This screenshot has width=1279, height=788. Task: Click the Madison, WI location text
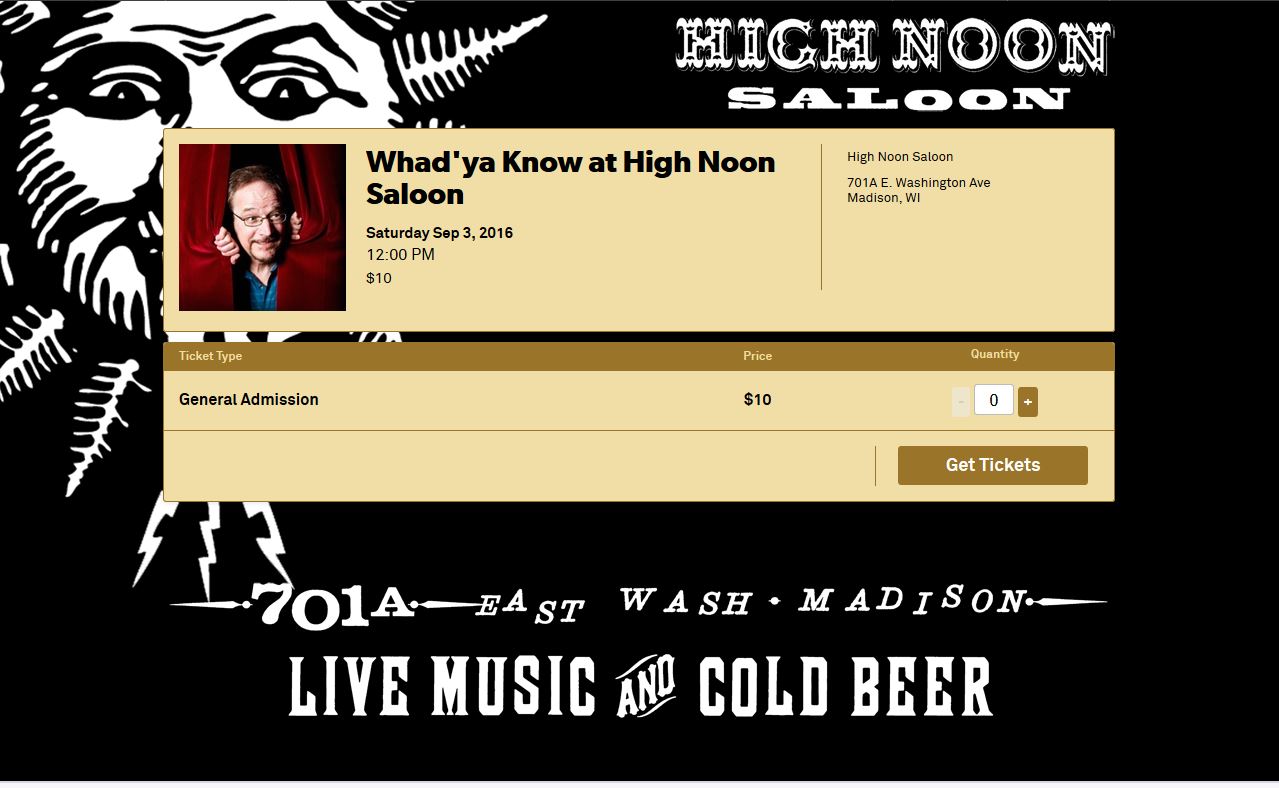(x=884, y=198)
